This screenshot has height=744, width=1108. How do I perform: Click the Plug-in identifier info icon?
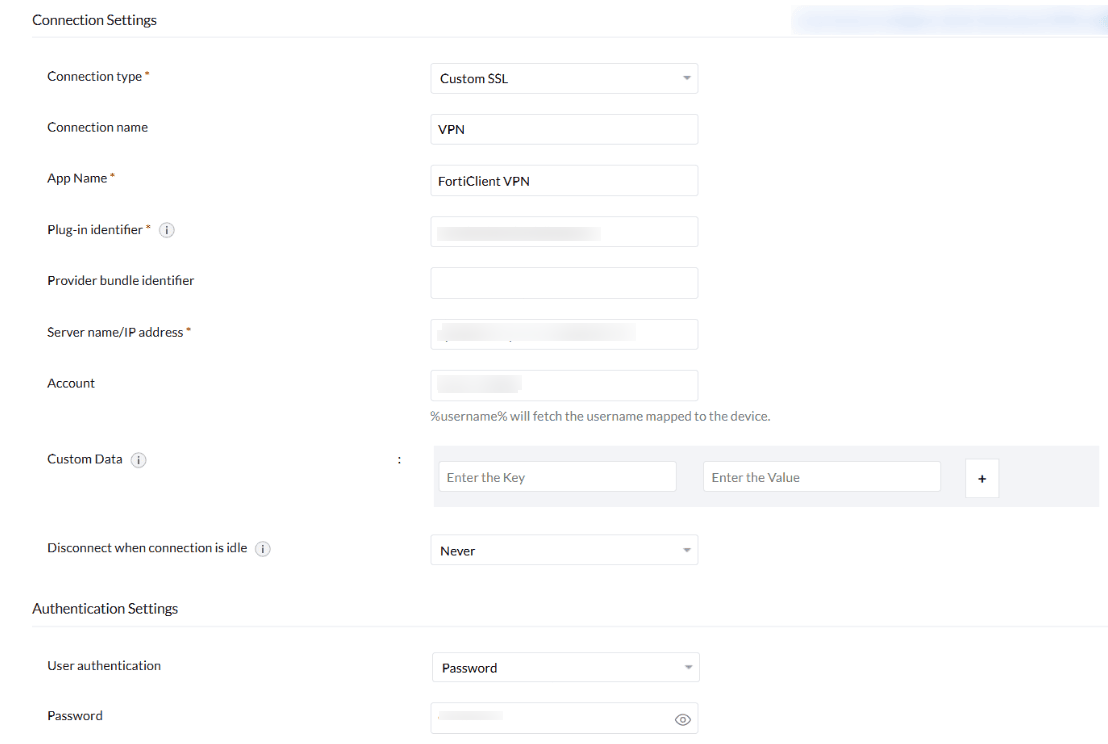pyautogui.click(x=167, y=230)
